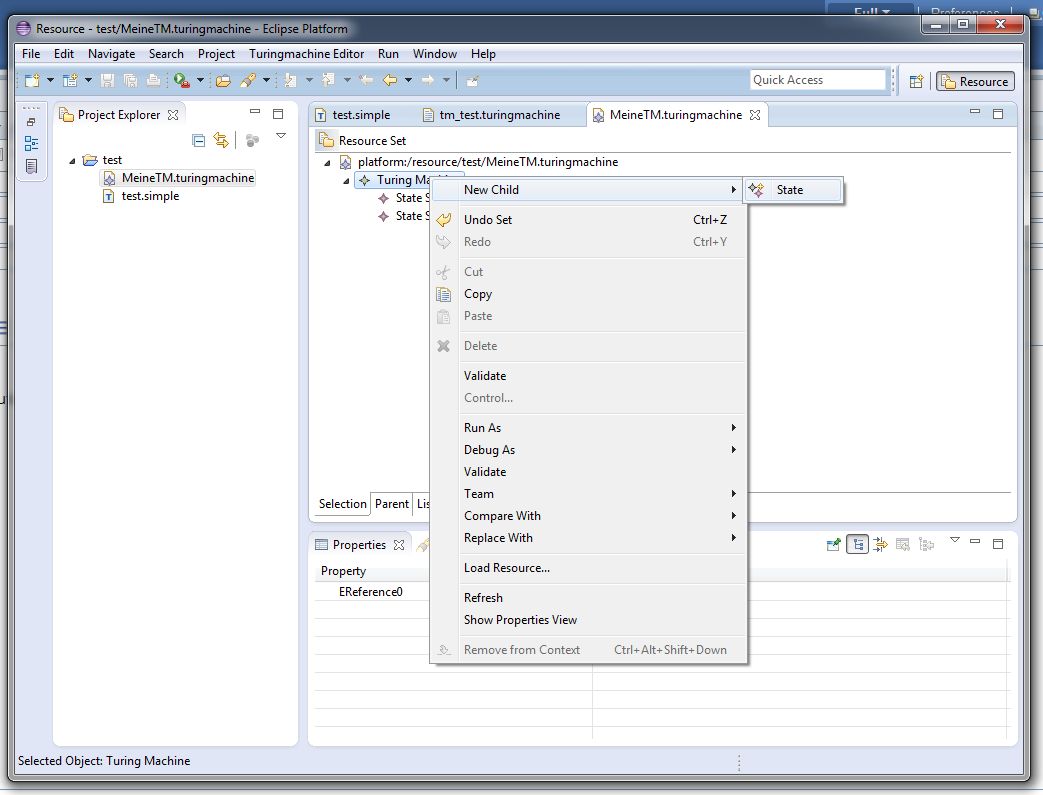
Task: Choose Show Properties View
Action: click(x=589, y=619)
